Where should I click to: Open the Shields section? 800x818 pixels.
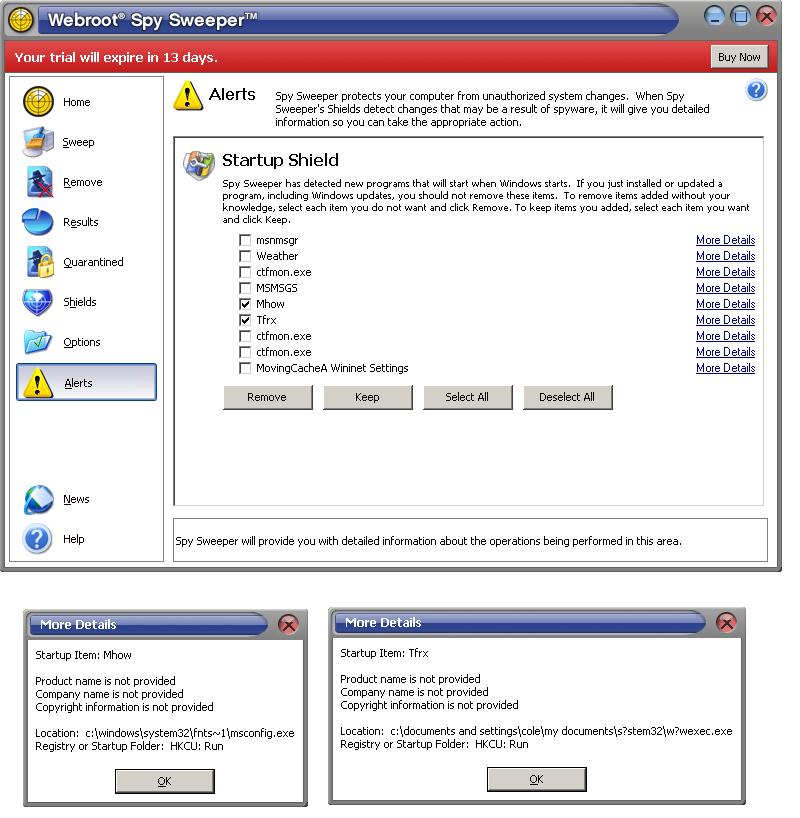80,302
